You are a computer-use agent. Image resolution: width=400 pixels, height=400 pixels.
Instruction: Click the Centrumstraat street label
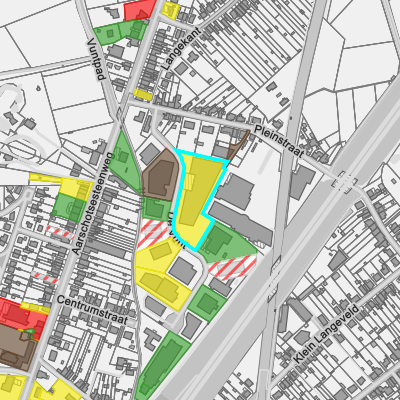tap(92, 310)
